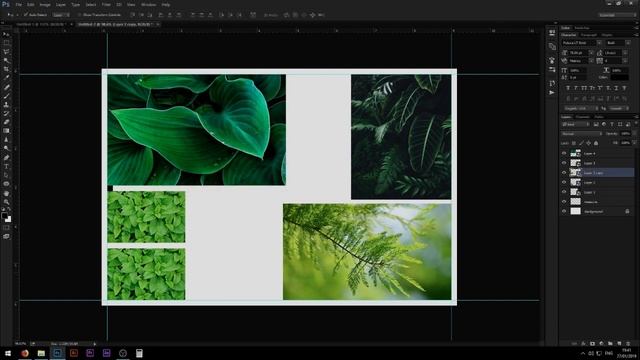
Task: Set background color swatch
Action: point(8,220)
